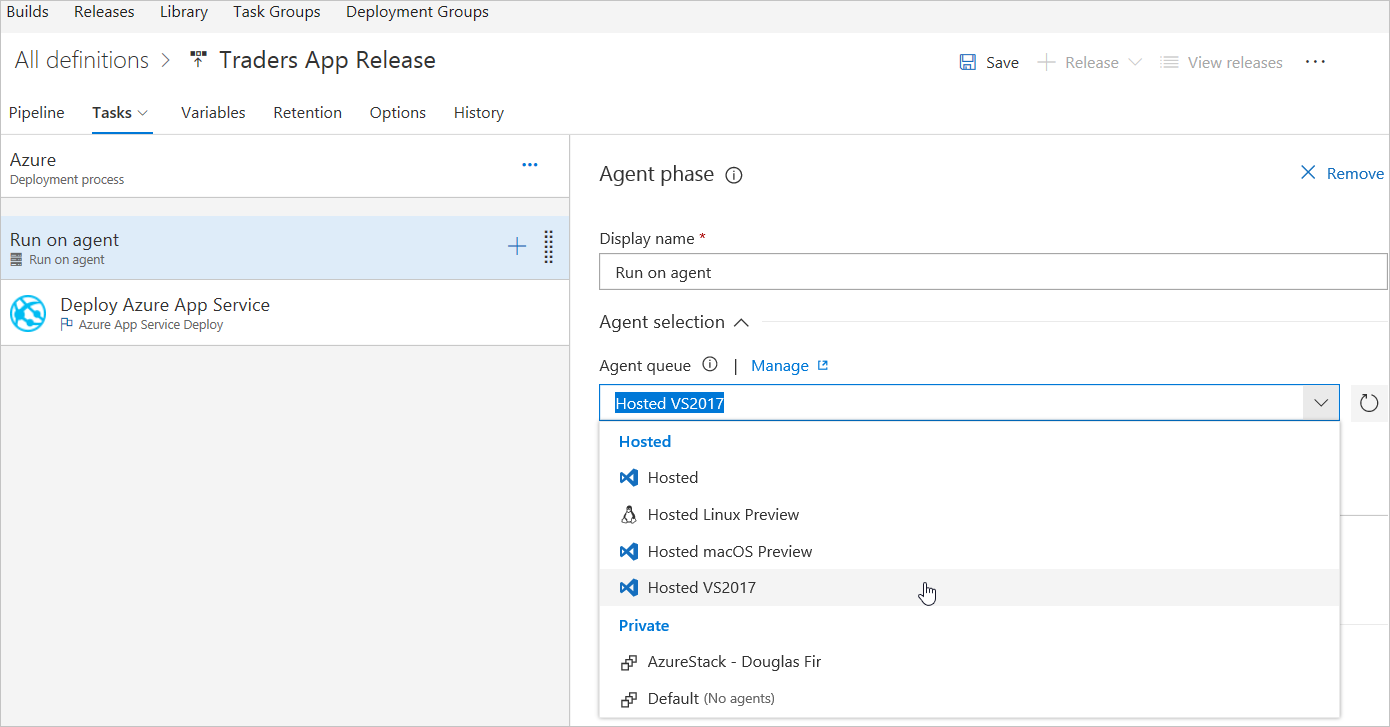Switch to the Retention tab
The image size is (1390, 727).
(x=308, y=112)
